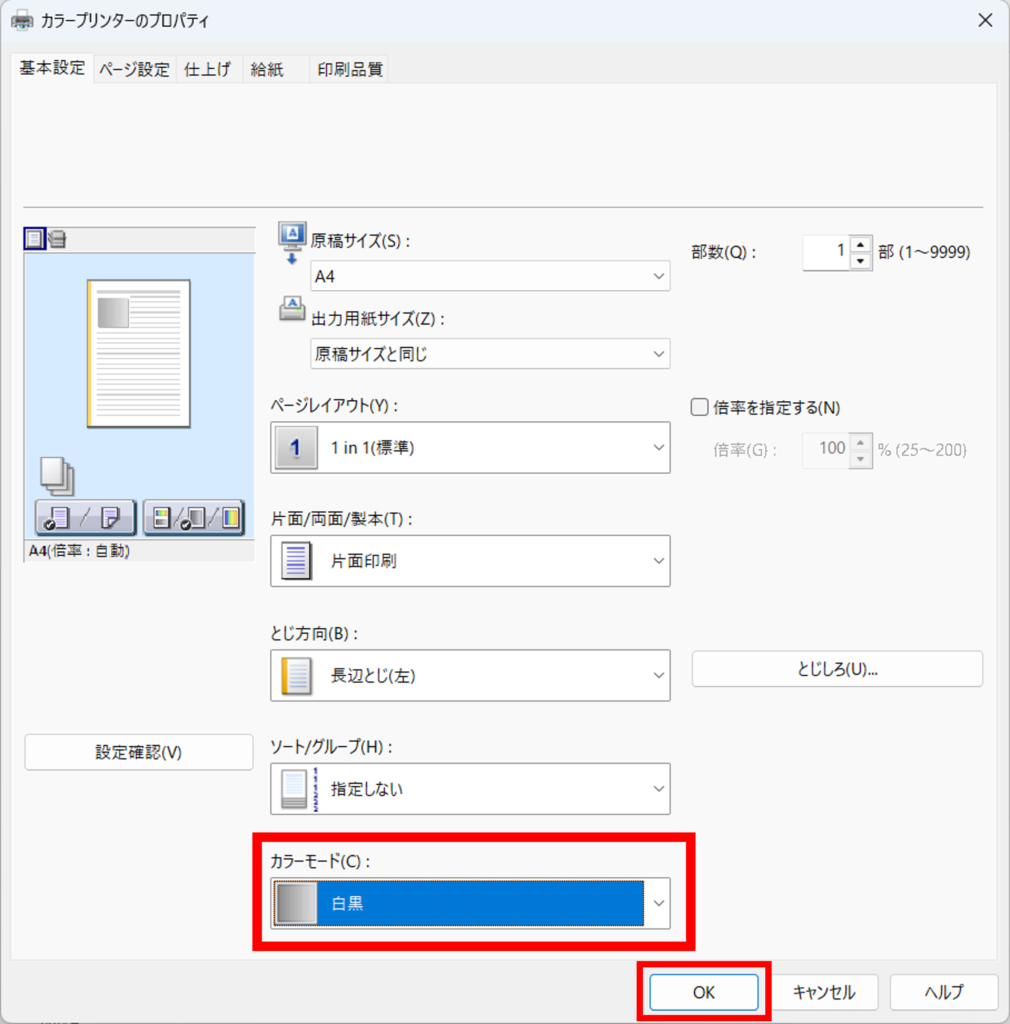Image resolution: width=1010 pixels, height=1024 pixels.
Task: Open the 原稿サイズ dropdown showing A4
Action: (x=490, y=276)
